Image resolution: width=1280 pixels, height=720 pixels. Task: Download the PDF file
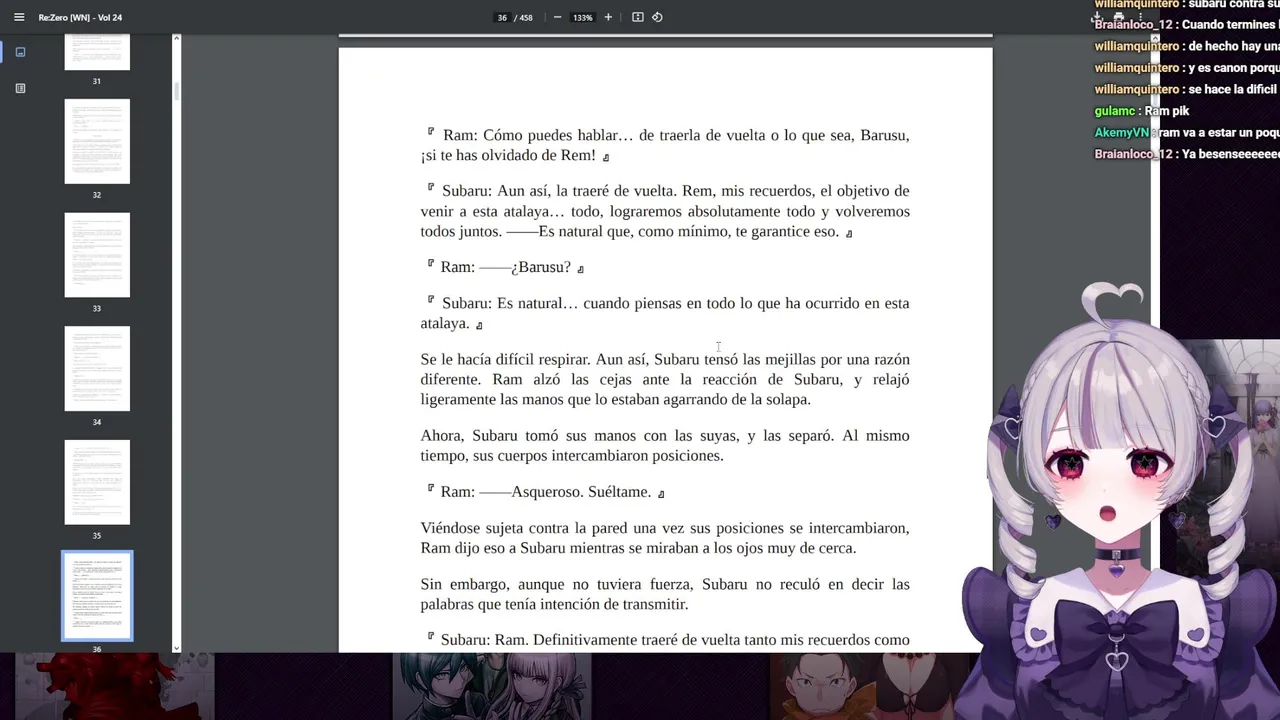(1097, 17)
